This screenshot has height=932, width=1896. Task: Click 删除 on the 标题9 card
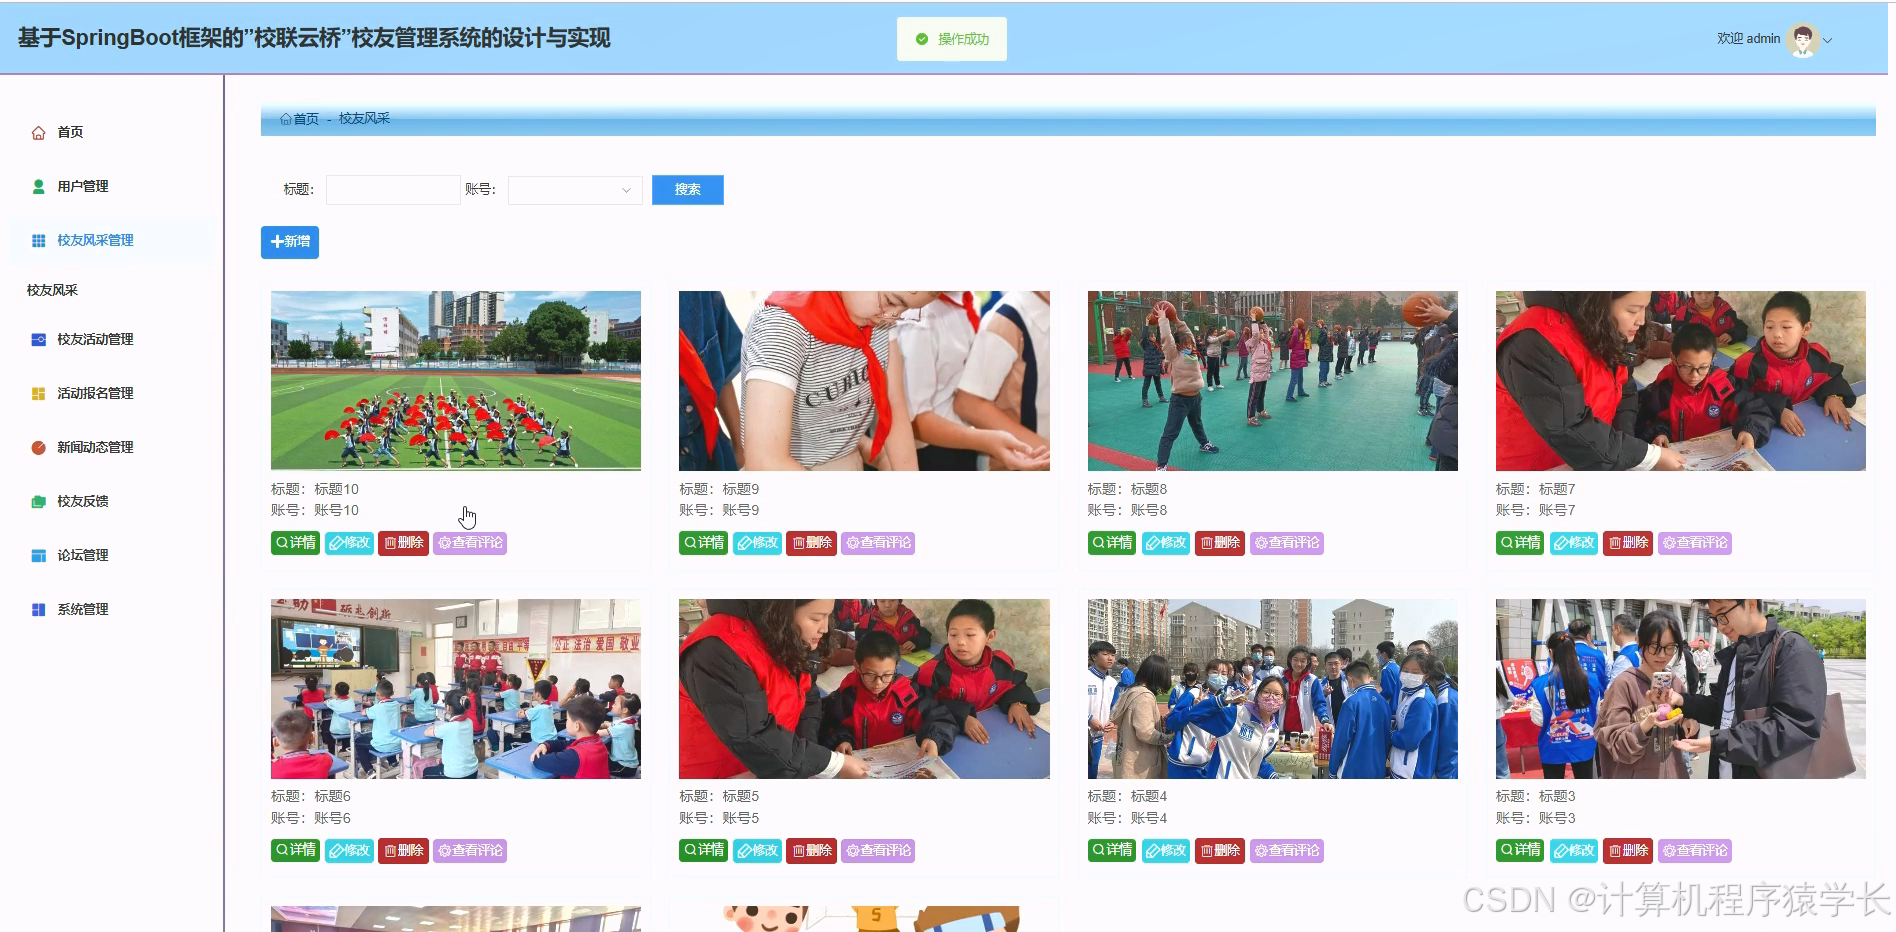[x=811, y=542]
